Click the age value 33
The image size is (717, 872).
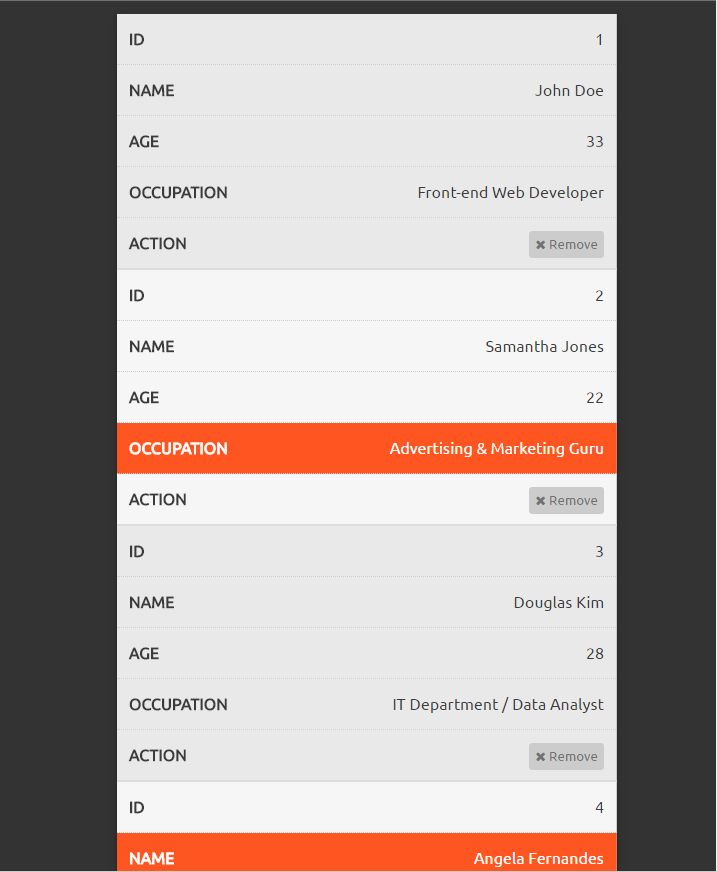tap(594, 142)
